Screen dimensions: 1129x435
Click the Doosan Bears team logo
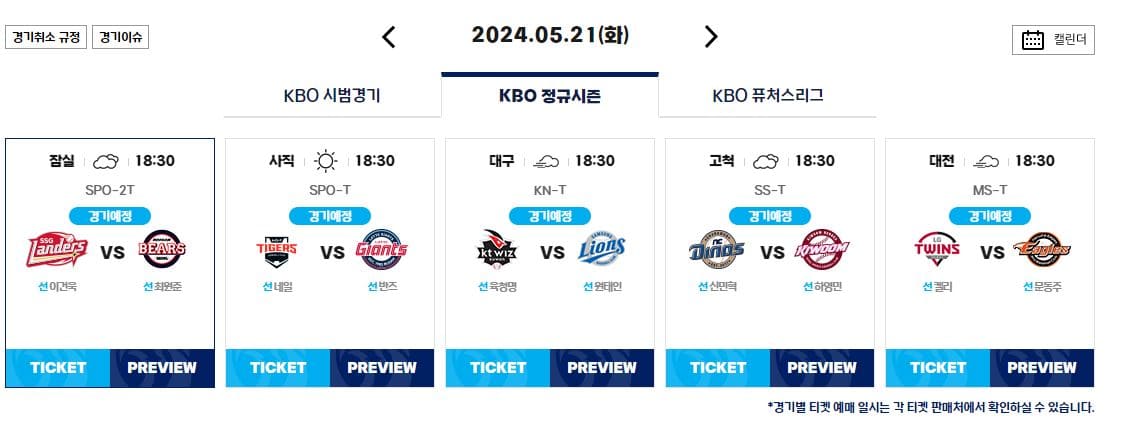click(x=164, y=249)
